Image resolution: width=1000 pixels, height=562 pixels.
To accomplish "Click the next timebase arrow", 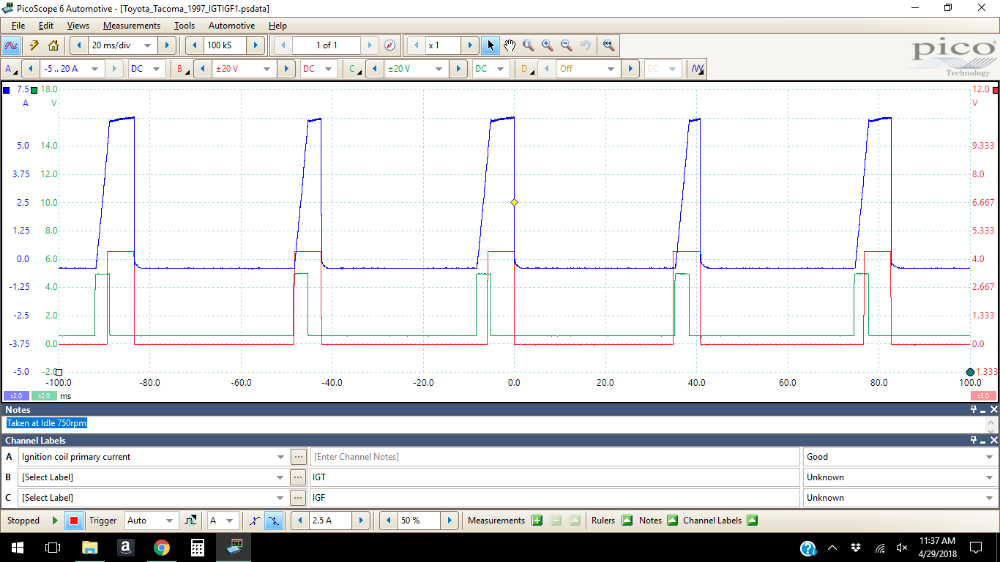I will coord(167,45).
